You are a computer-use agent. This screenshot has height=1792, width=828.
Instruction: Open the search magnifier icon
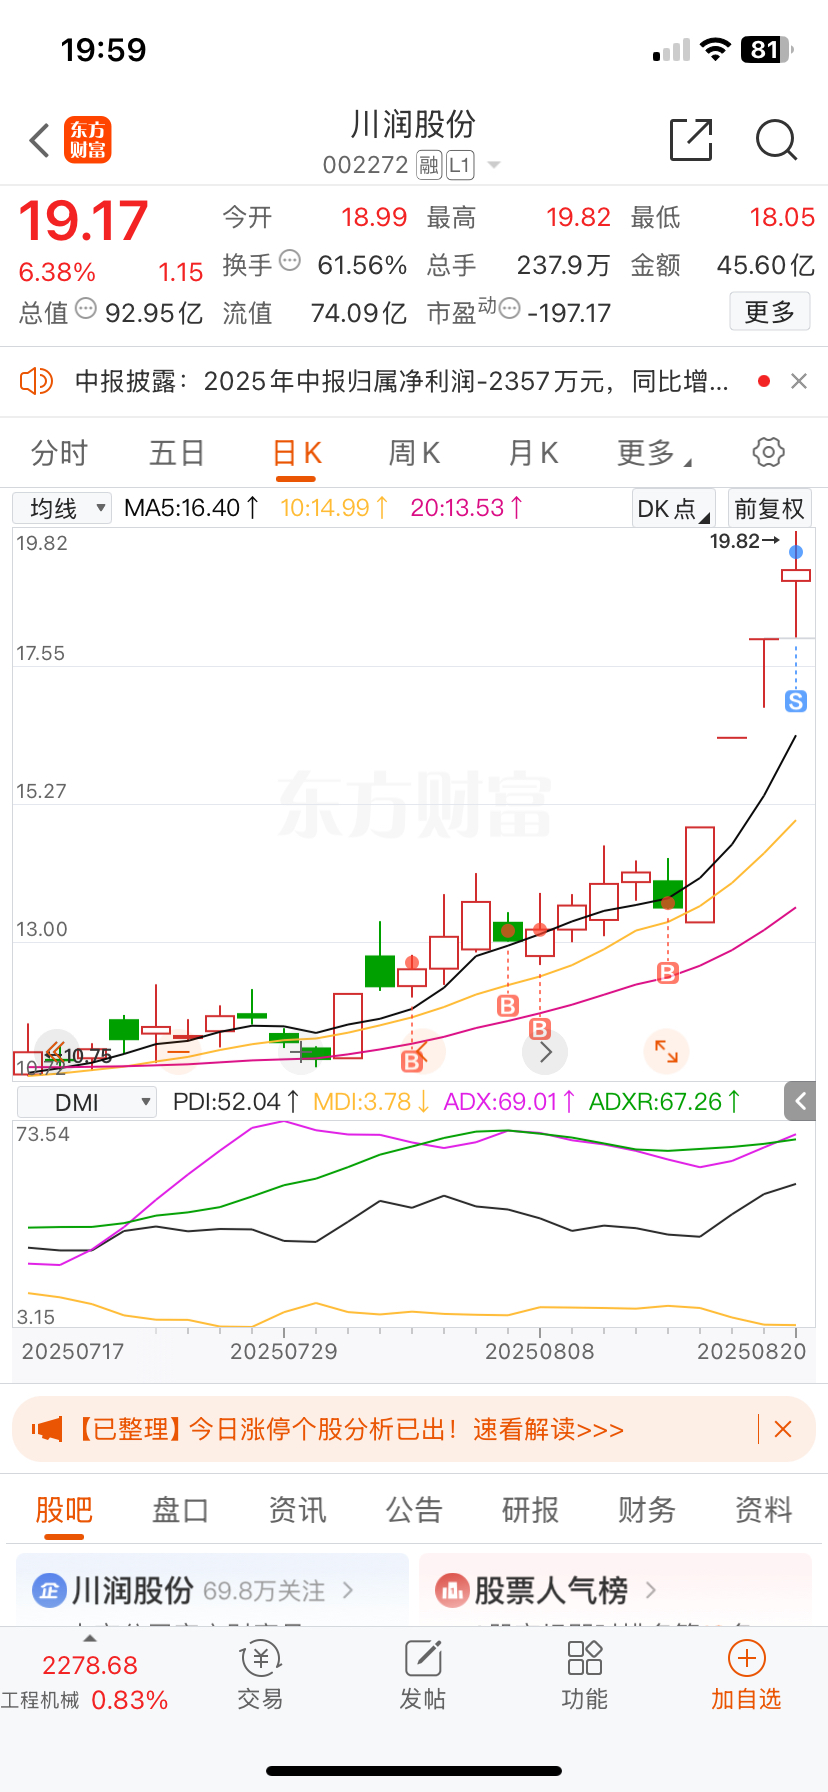(x=776, y=140)
